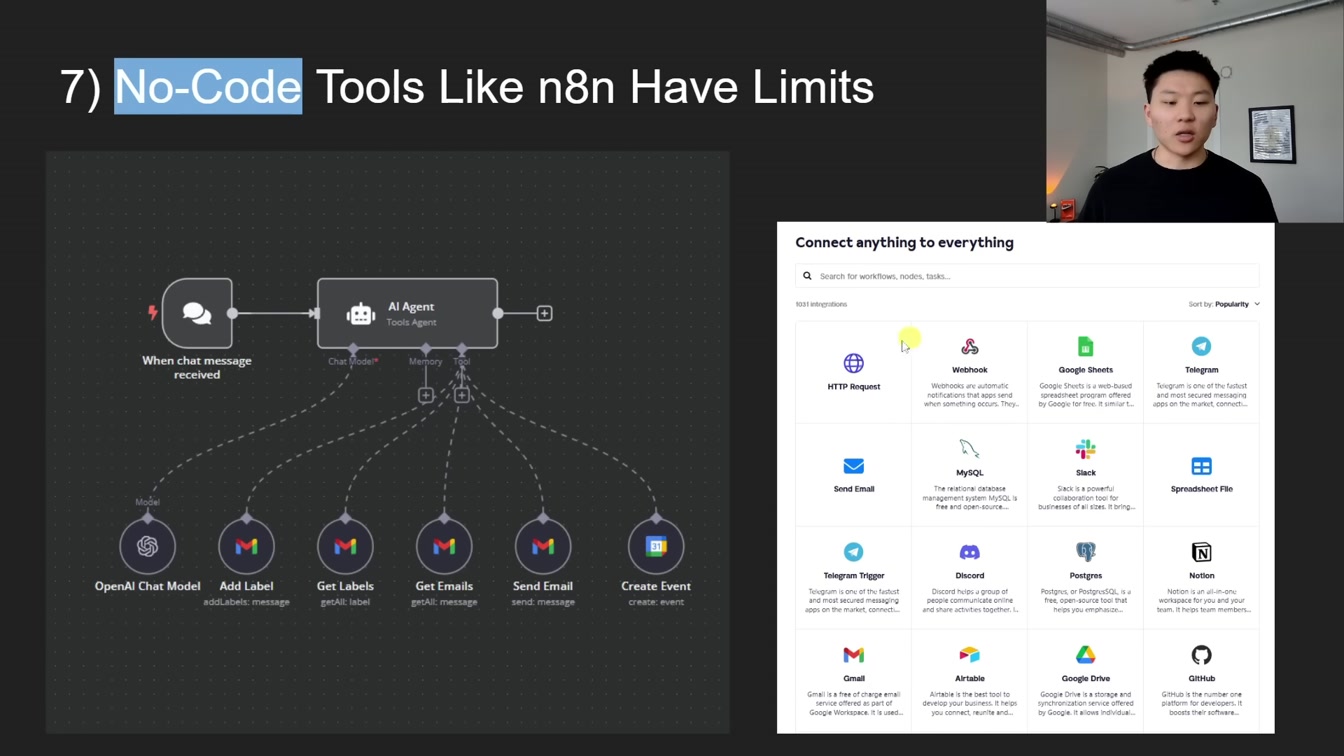Viewport: 1344px width, 756px height.
Task: Click the 'Model' connector label
Action: click(x=147, y=502)
